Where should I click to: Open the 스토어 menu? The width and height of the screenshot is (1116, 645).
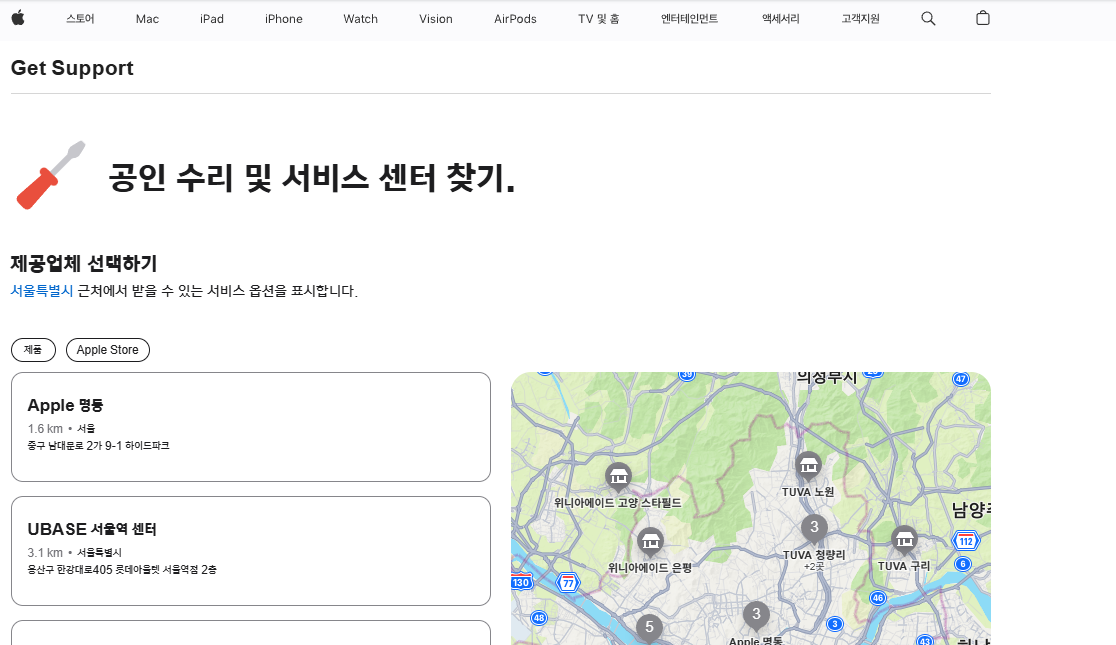(x=80, y=19)
